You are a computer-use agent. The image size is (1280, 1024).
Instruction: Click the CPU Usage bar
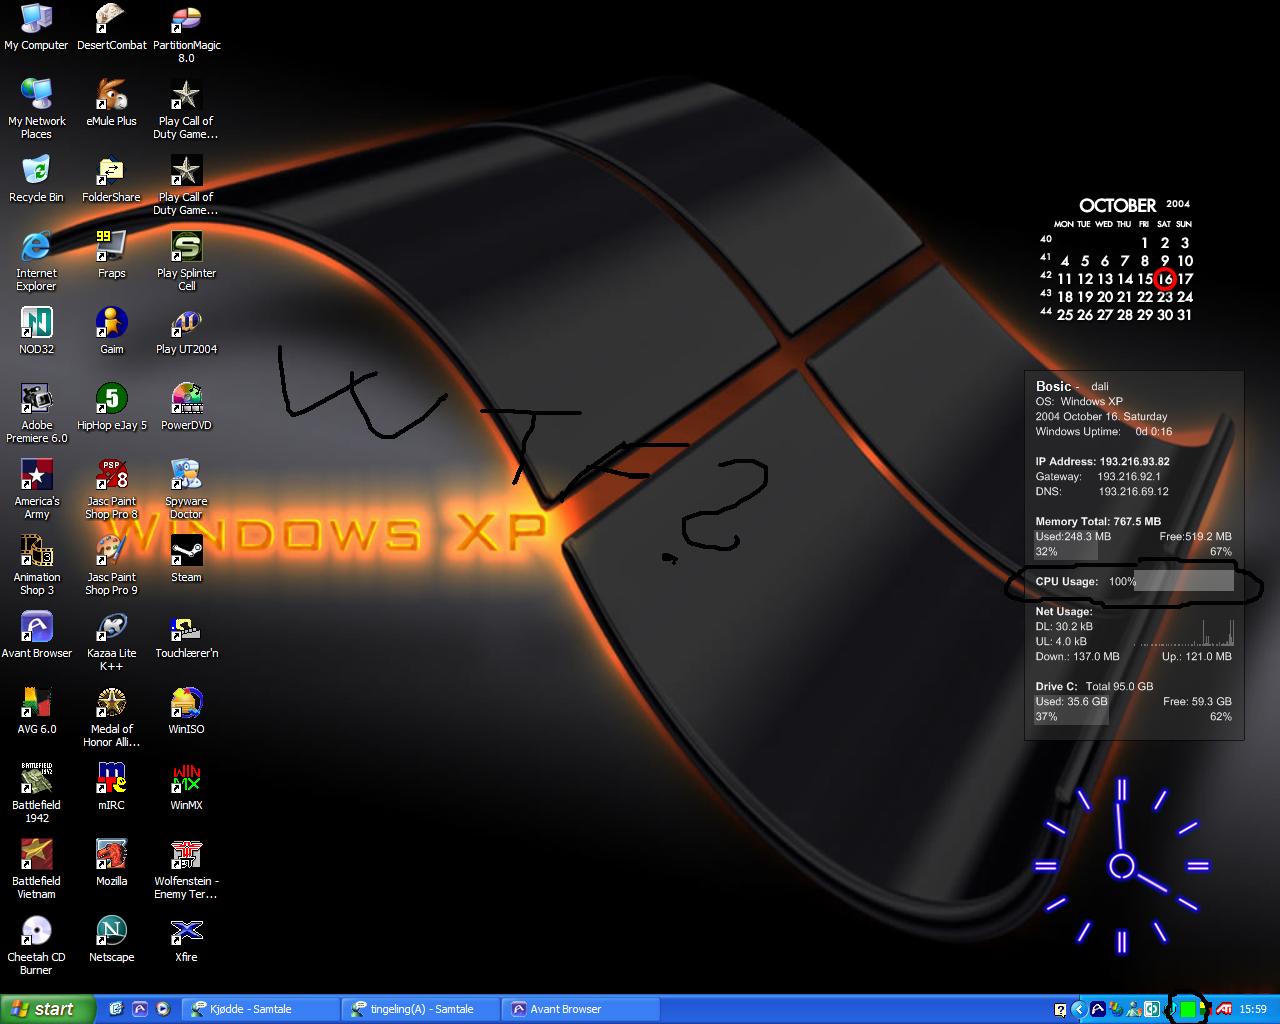[x=1184, y=581]
